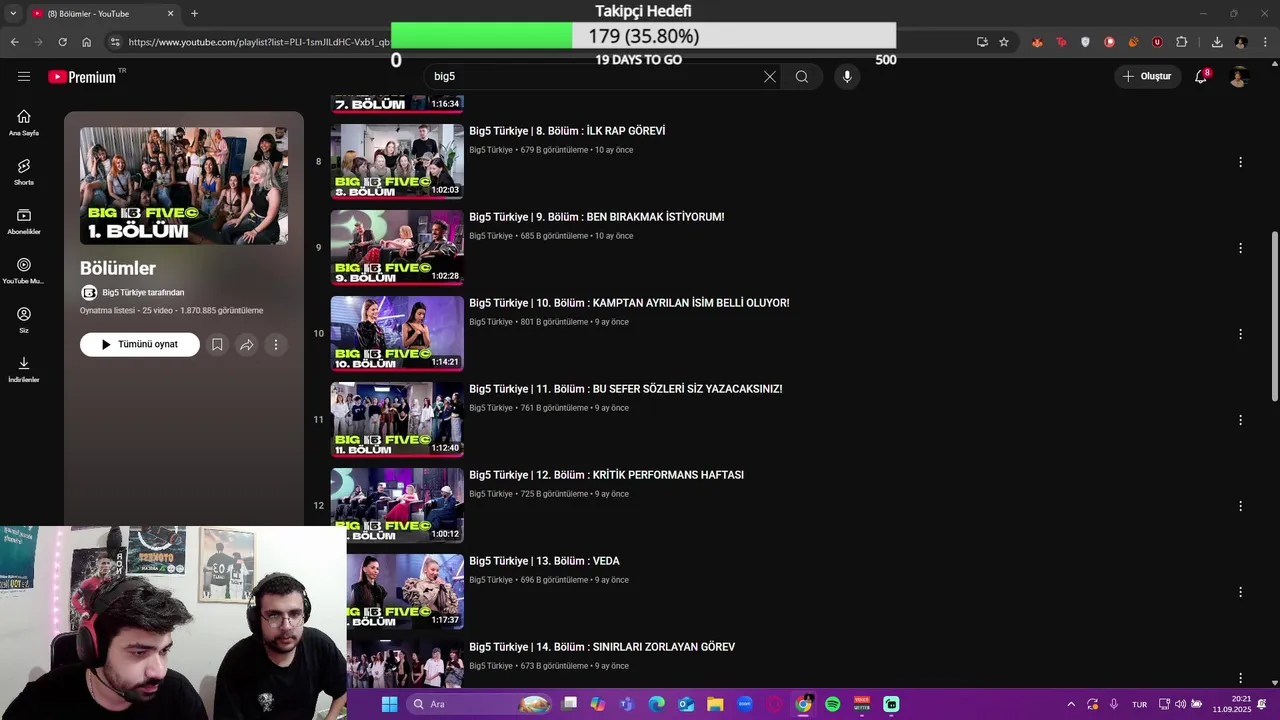Click the Tümünü oynat button
Viewport: 1280px width, 720px height.
tap(140, 344)
